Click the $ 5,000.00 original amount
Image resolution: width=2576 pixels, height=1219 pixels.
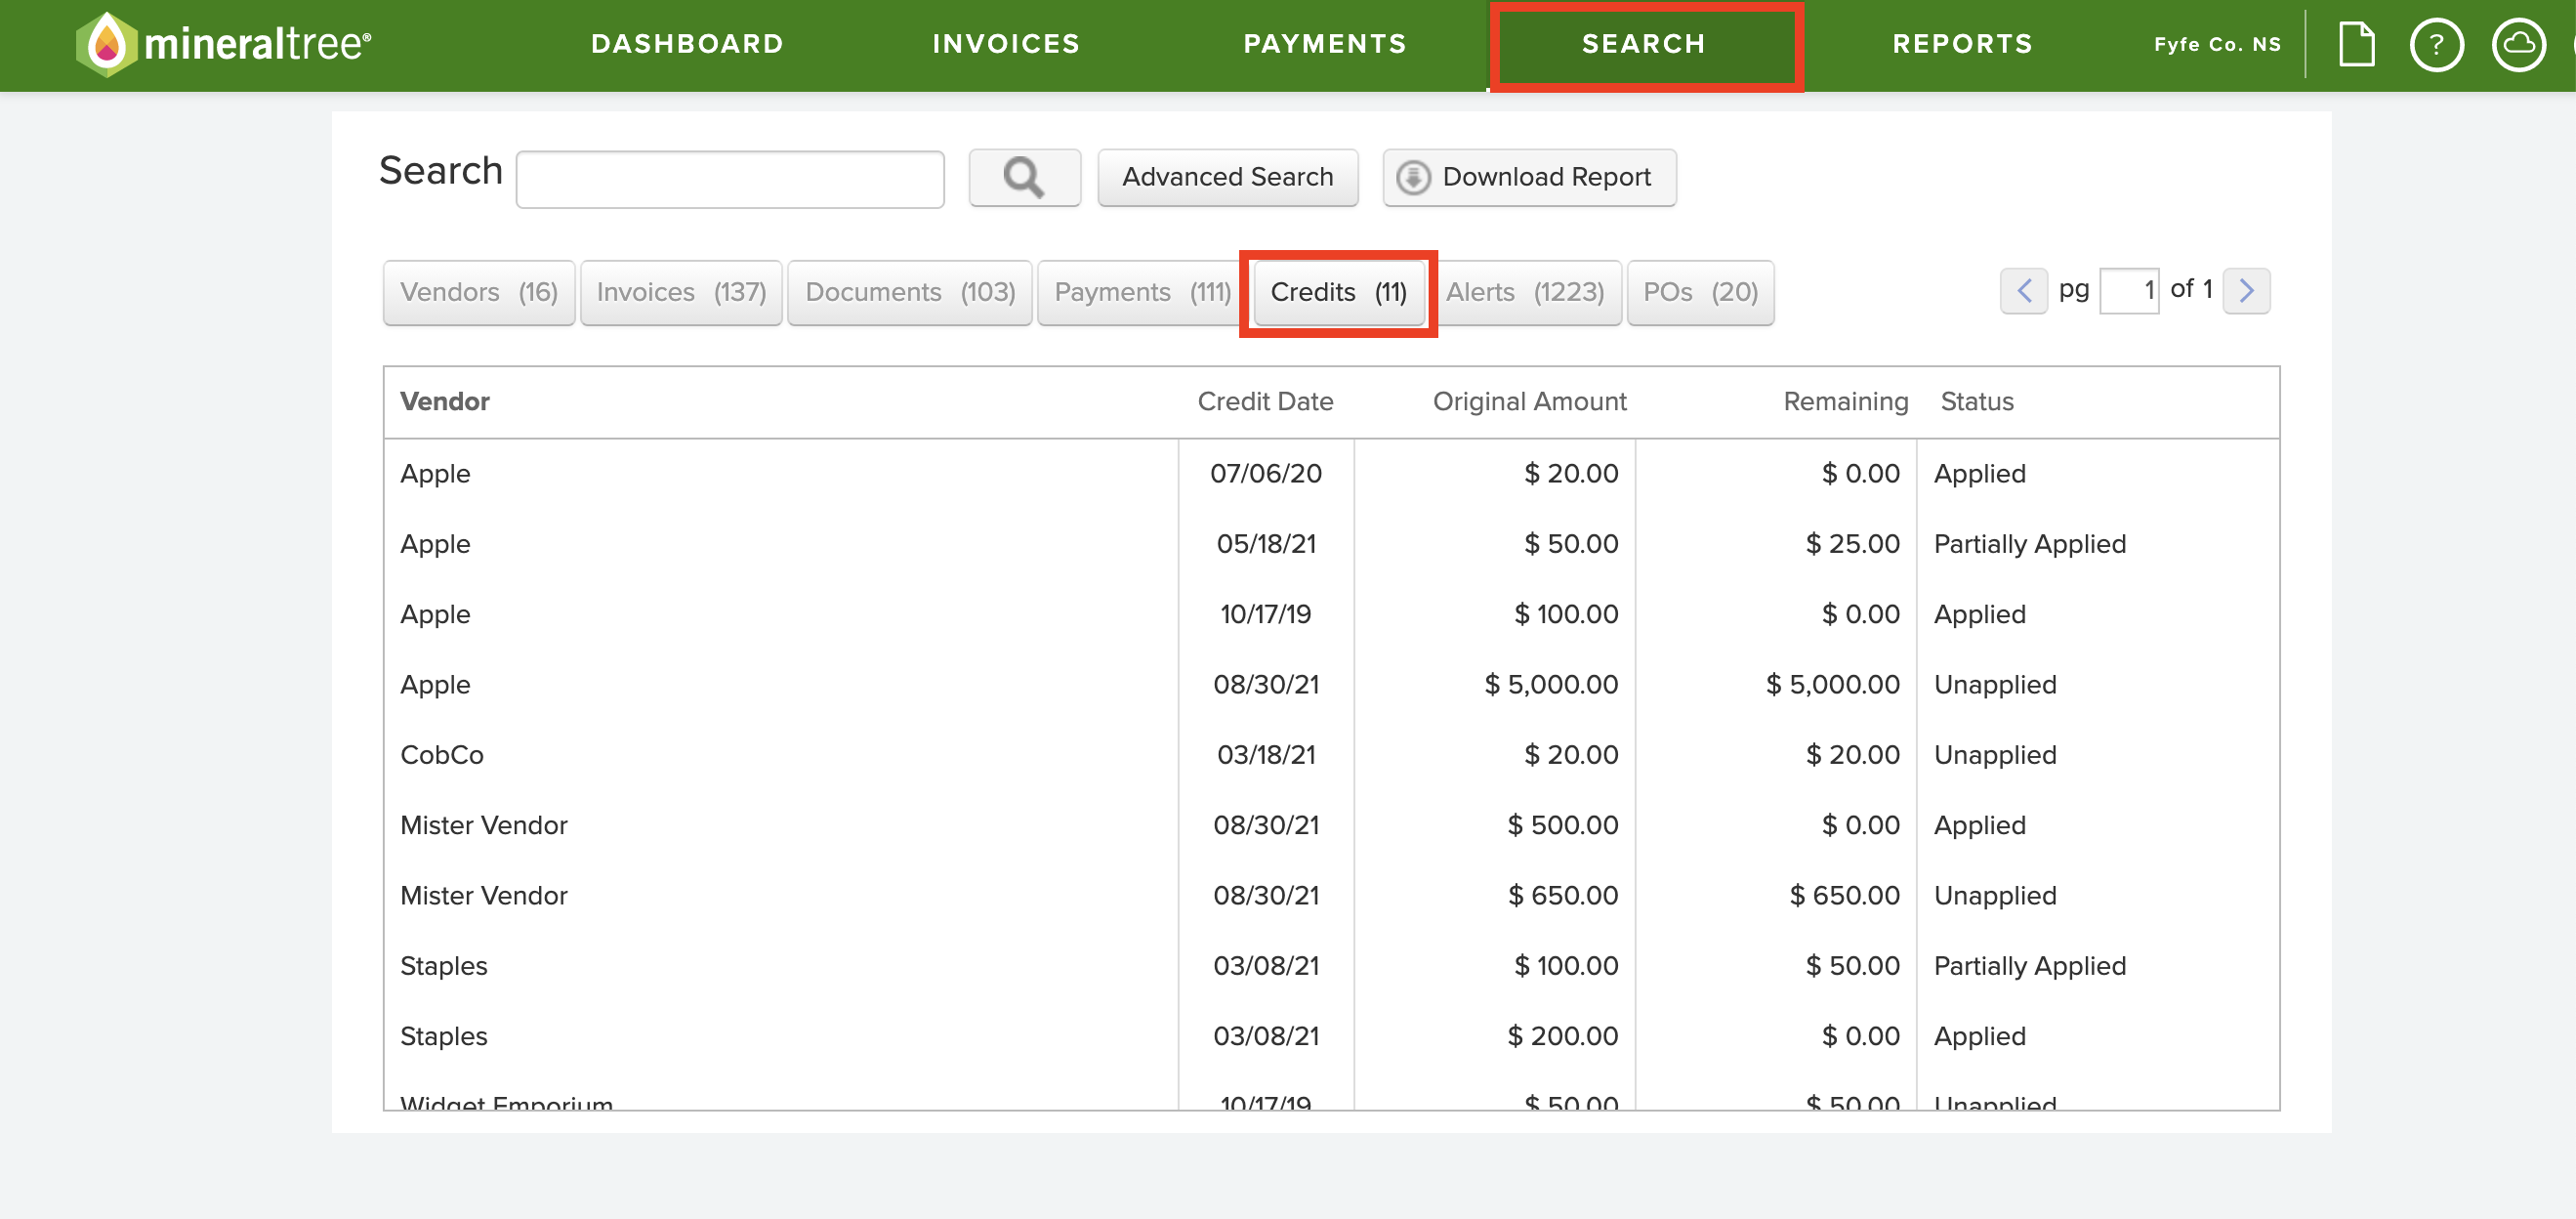tap(1551, 685)
